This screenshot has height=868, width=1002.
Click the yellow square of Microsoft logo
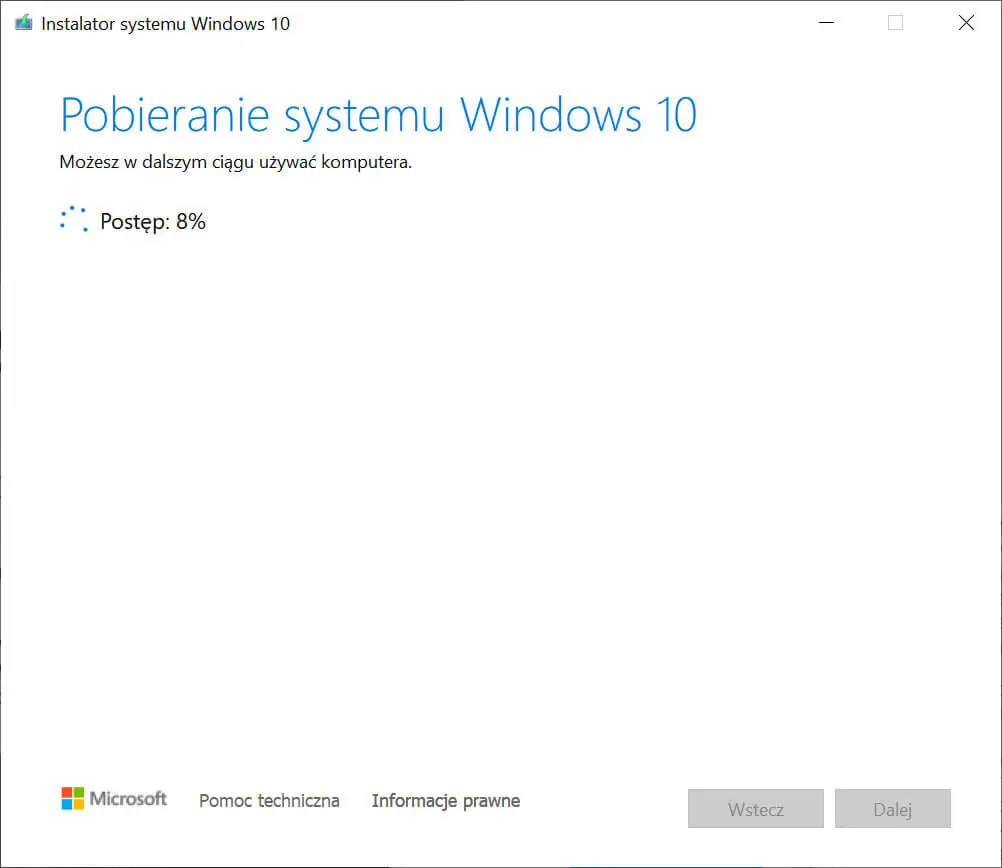79,804
